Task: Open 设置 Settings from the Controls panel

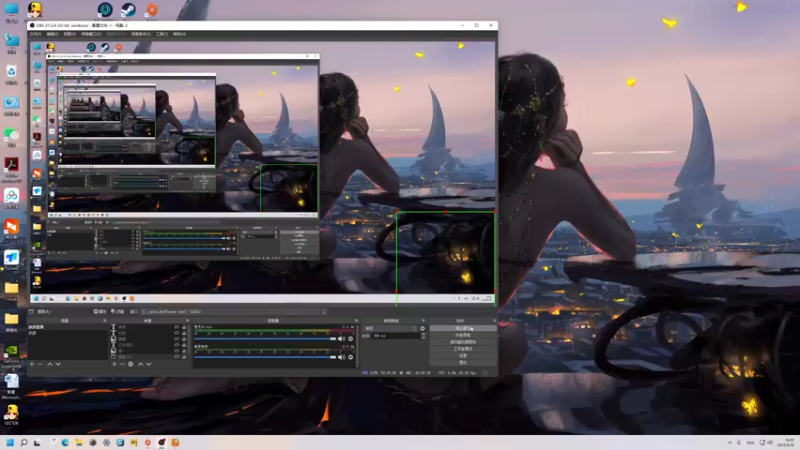Action: pyautogui.click(x=463, y=355)
